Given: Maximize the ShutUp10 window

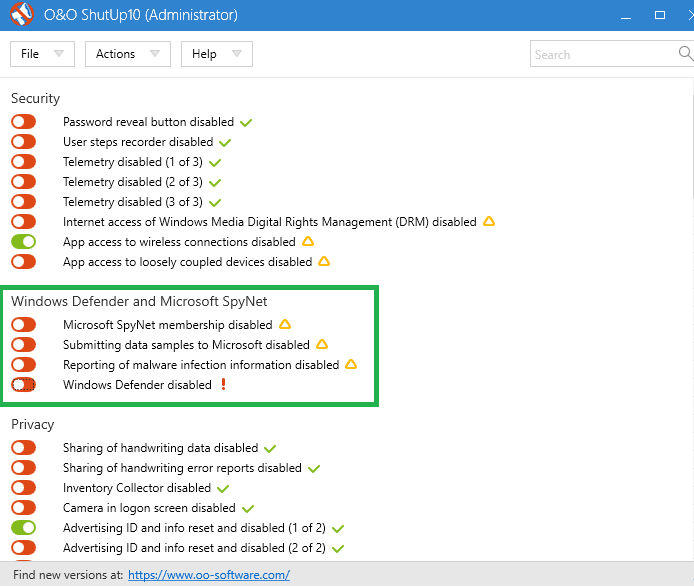Looking at the screenshot, I should tap(660, 15).
